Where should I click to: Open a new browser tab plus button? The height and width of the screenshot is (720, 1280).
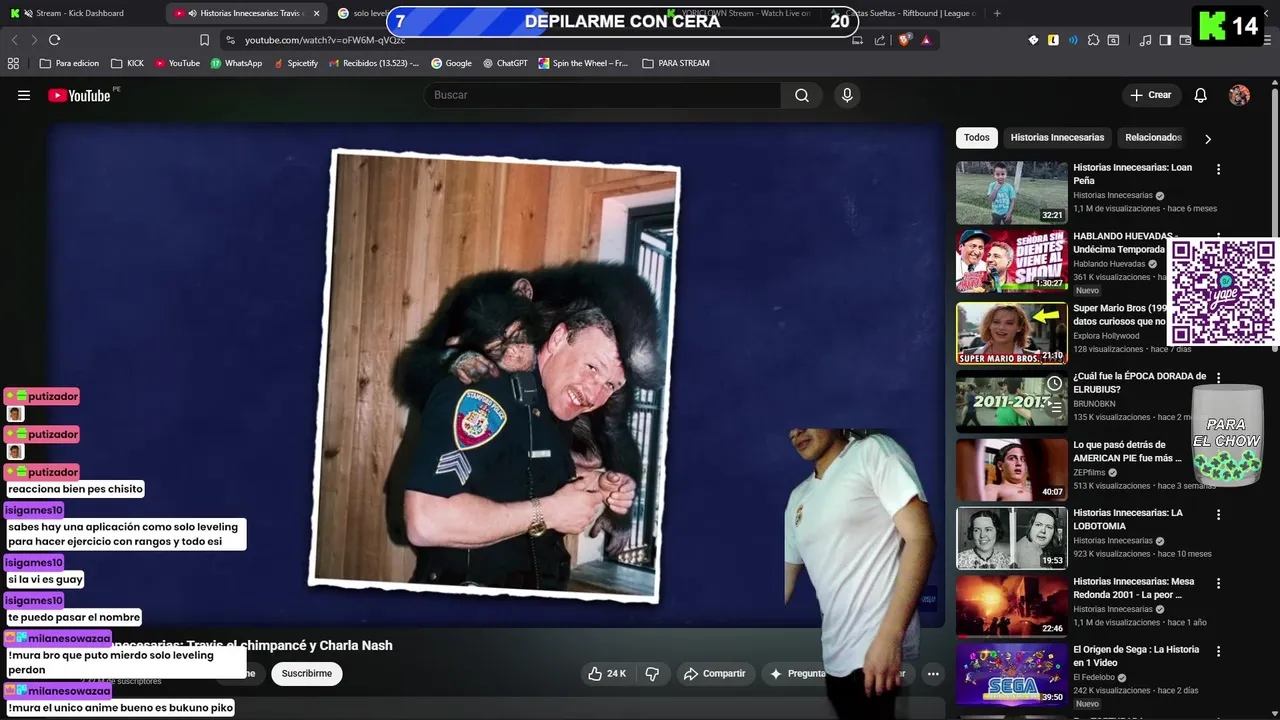point(997,13)
